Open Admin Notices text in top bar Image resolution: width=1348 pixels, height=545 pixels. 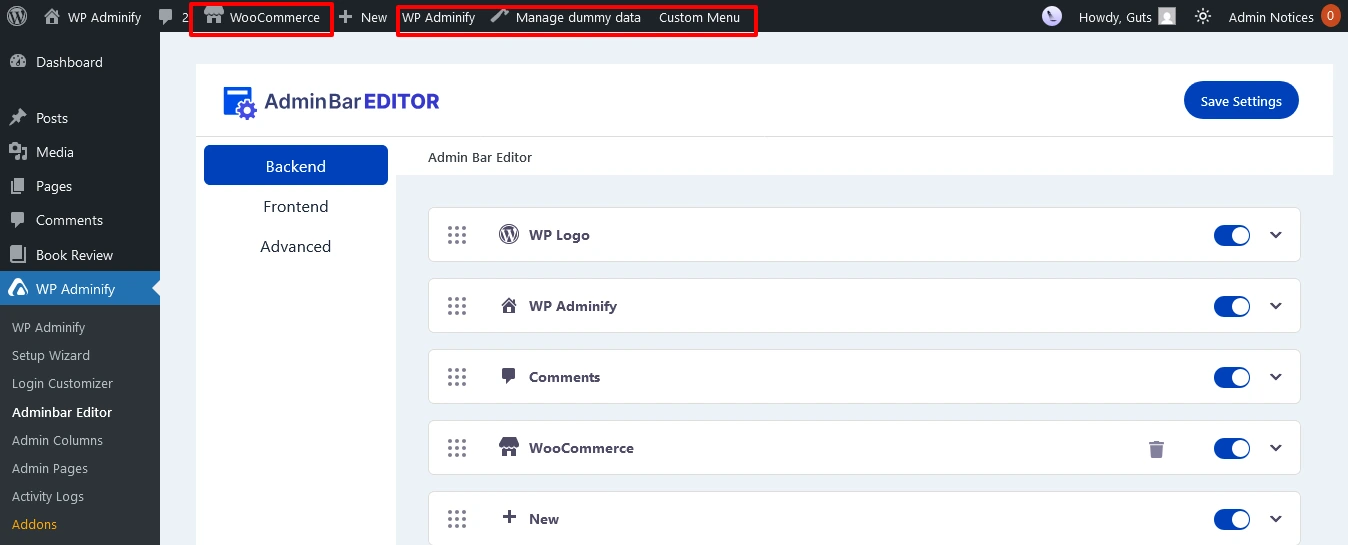[x=1271, y=17]
